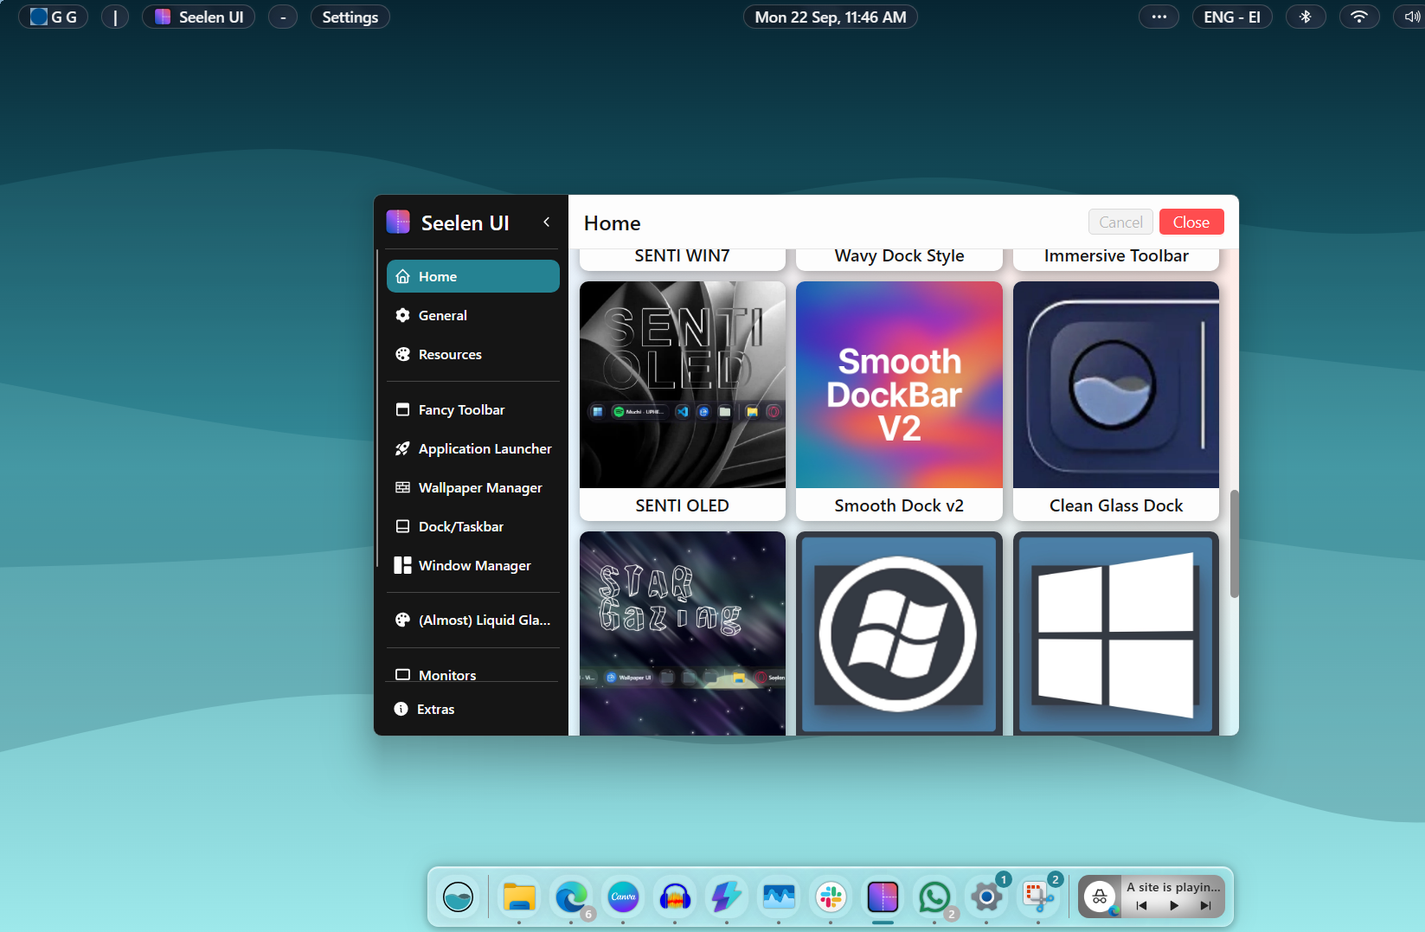Open WhatsApp from the dock
Screen dimensions: 1425x932
point(934,897)
